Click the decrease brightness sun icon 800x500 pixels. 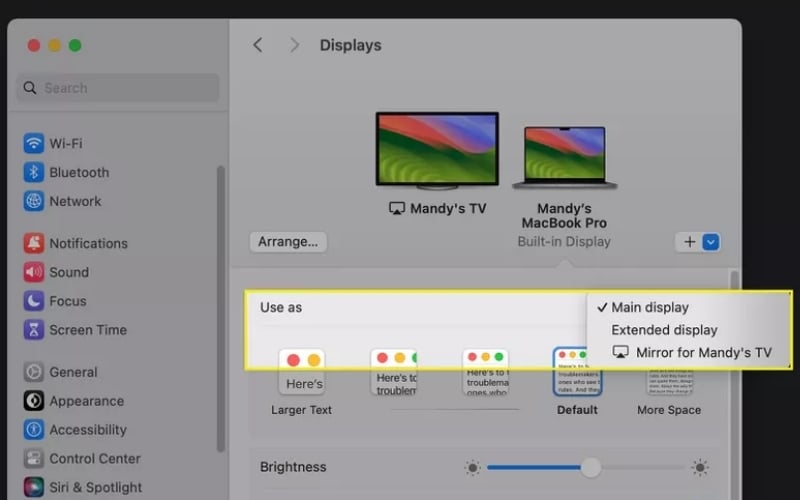[472, 467]
